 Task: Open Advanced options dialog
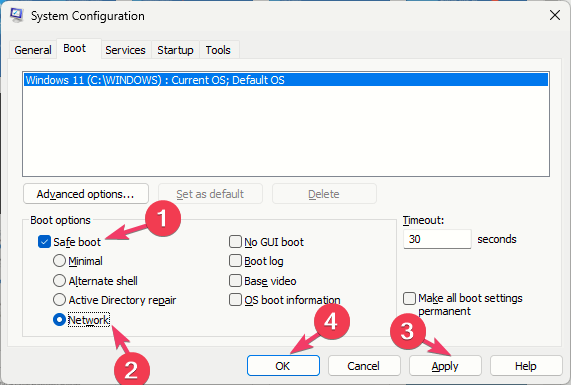(x=86, y=194)
